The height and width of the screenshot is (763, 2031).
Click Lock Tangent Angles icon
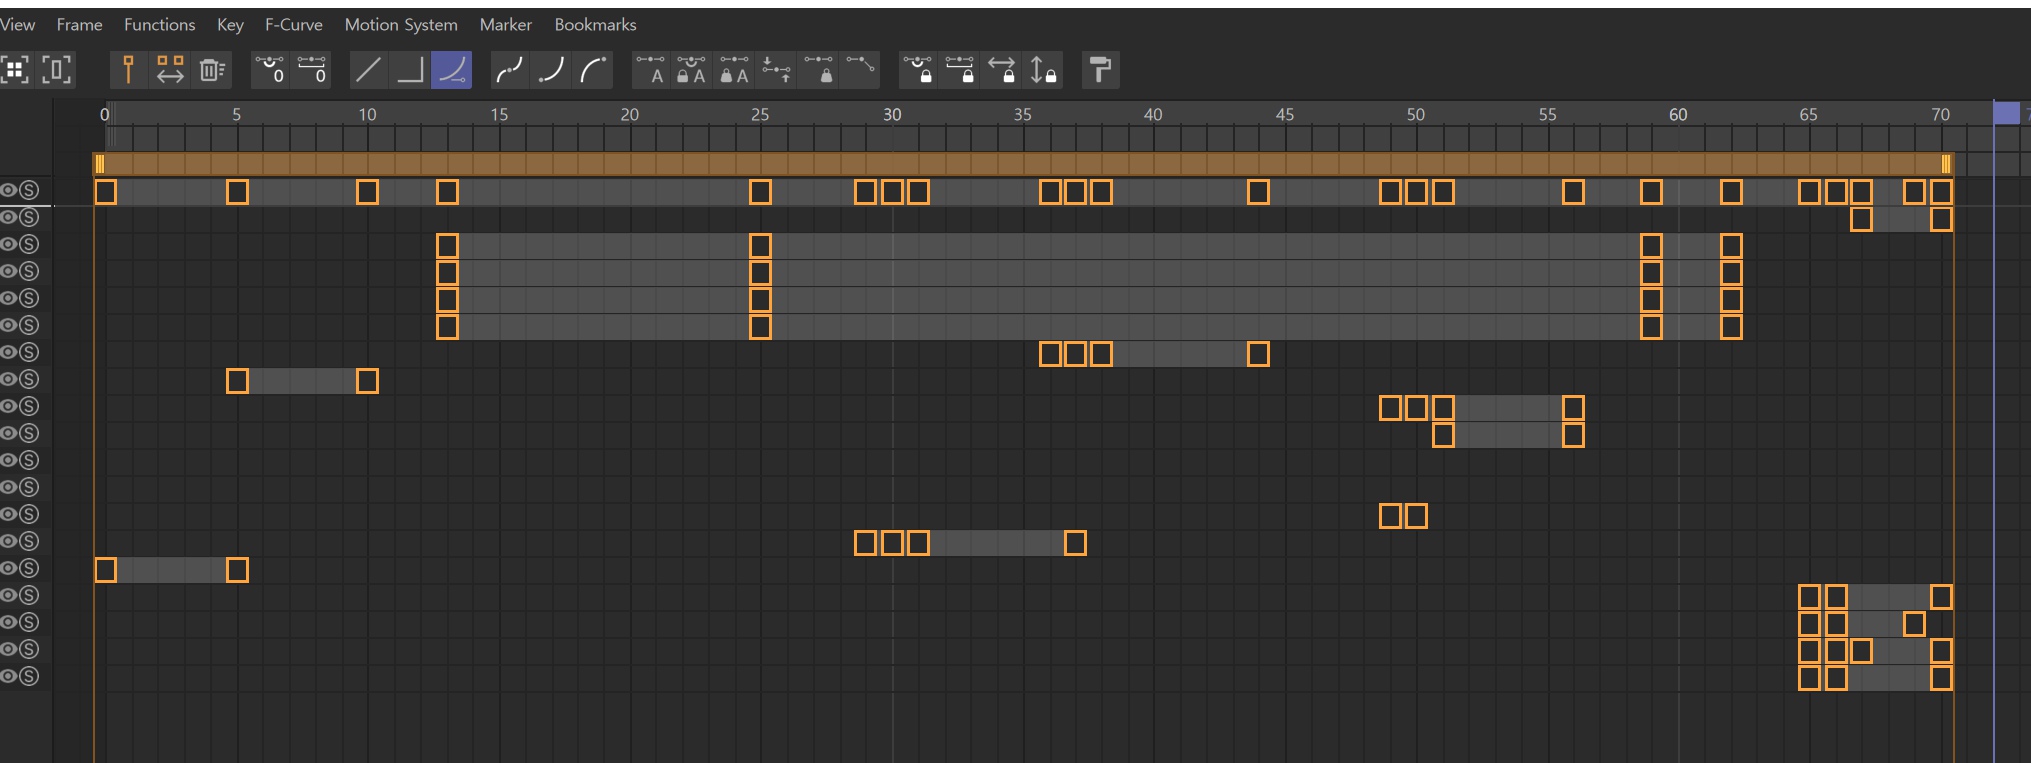(918, 70)
